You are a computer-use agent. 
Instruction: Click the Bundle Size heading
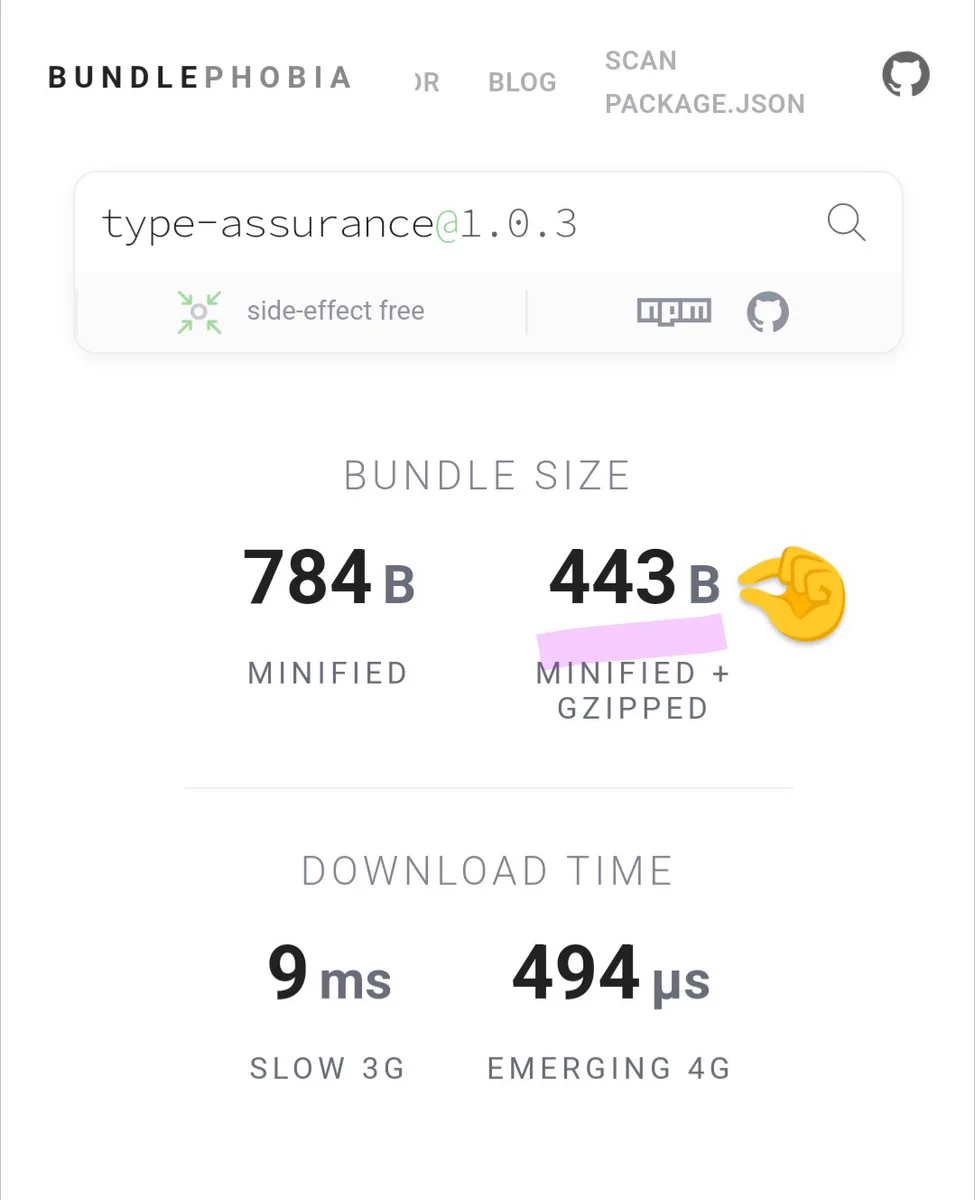(x=487, y=476)
